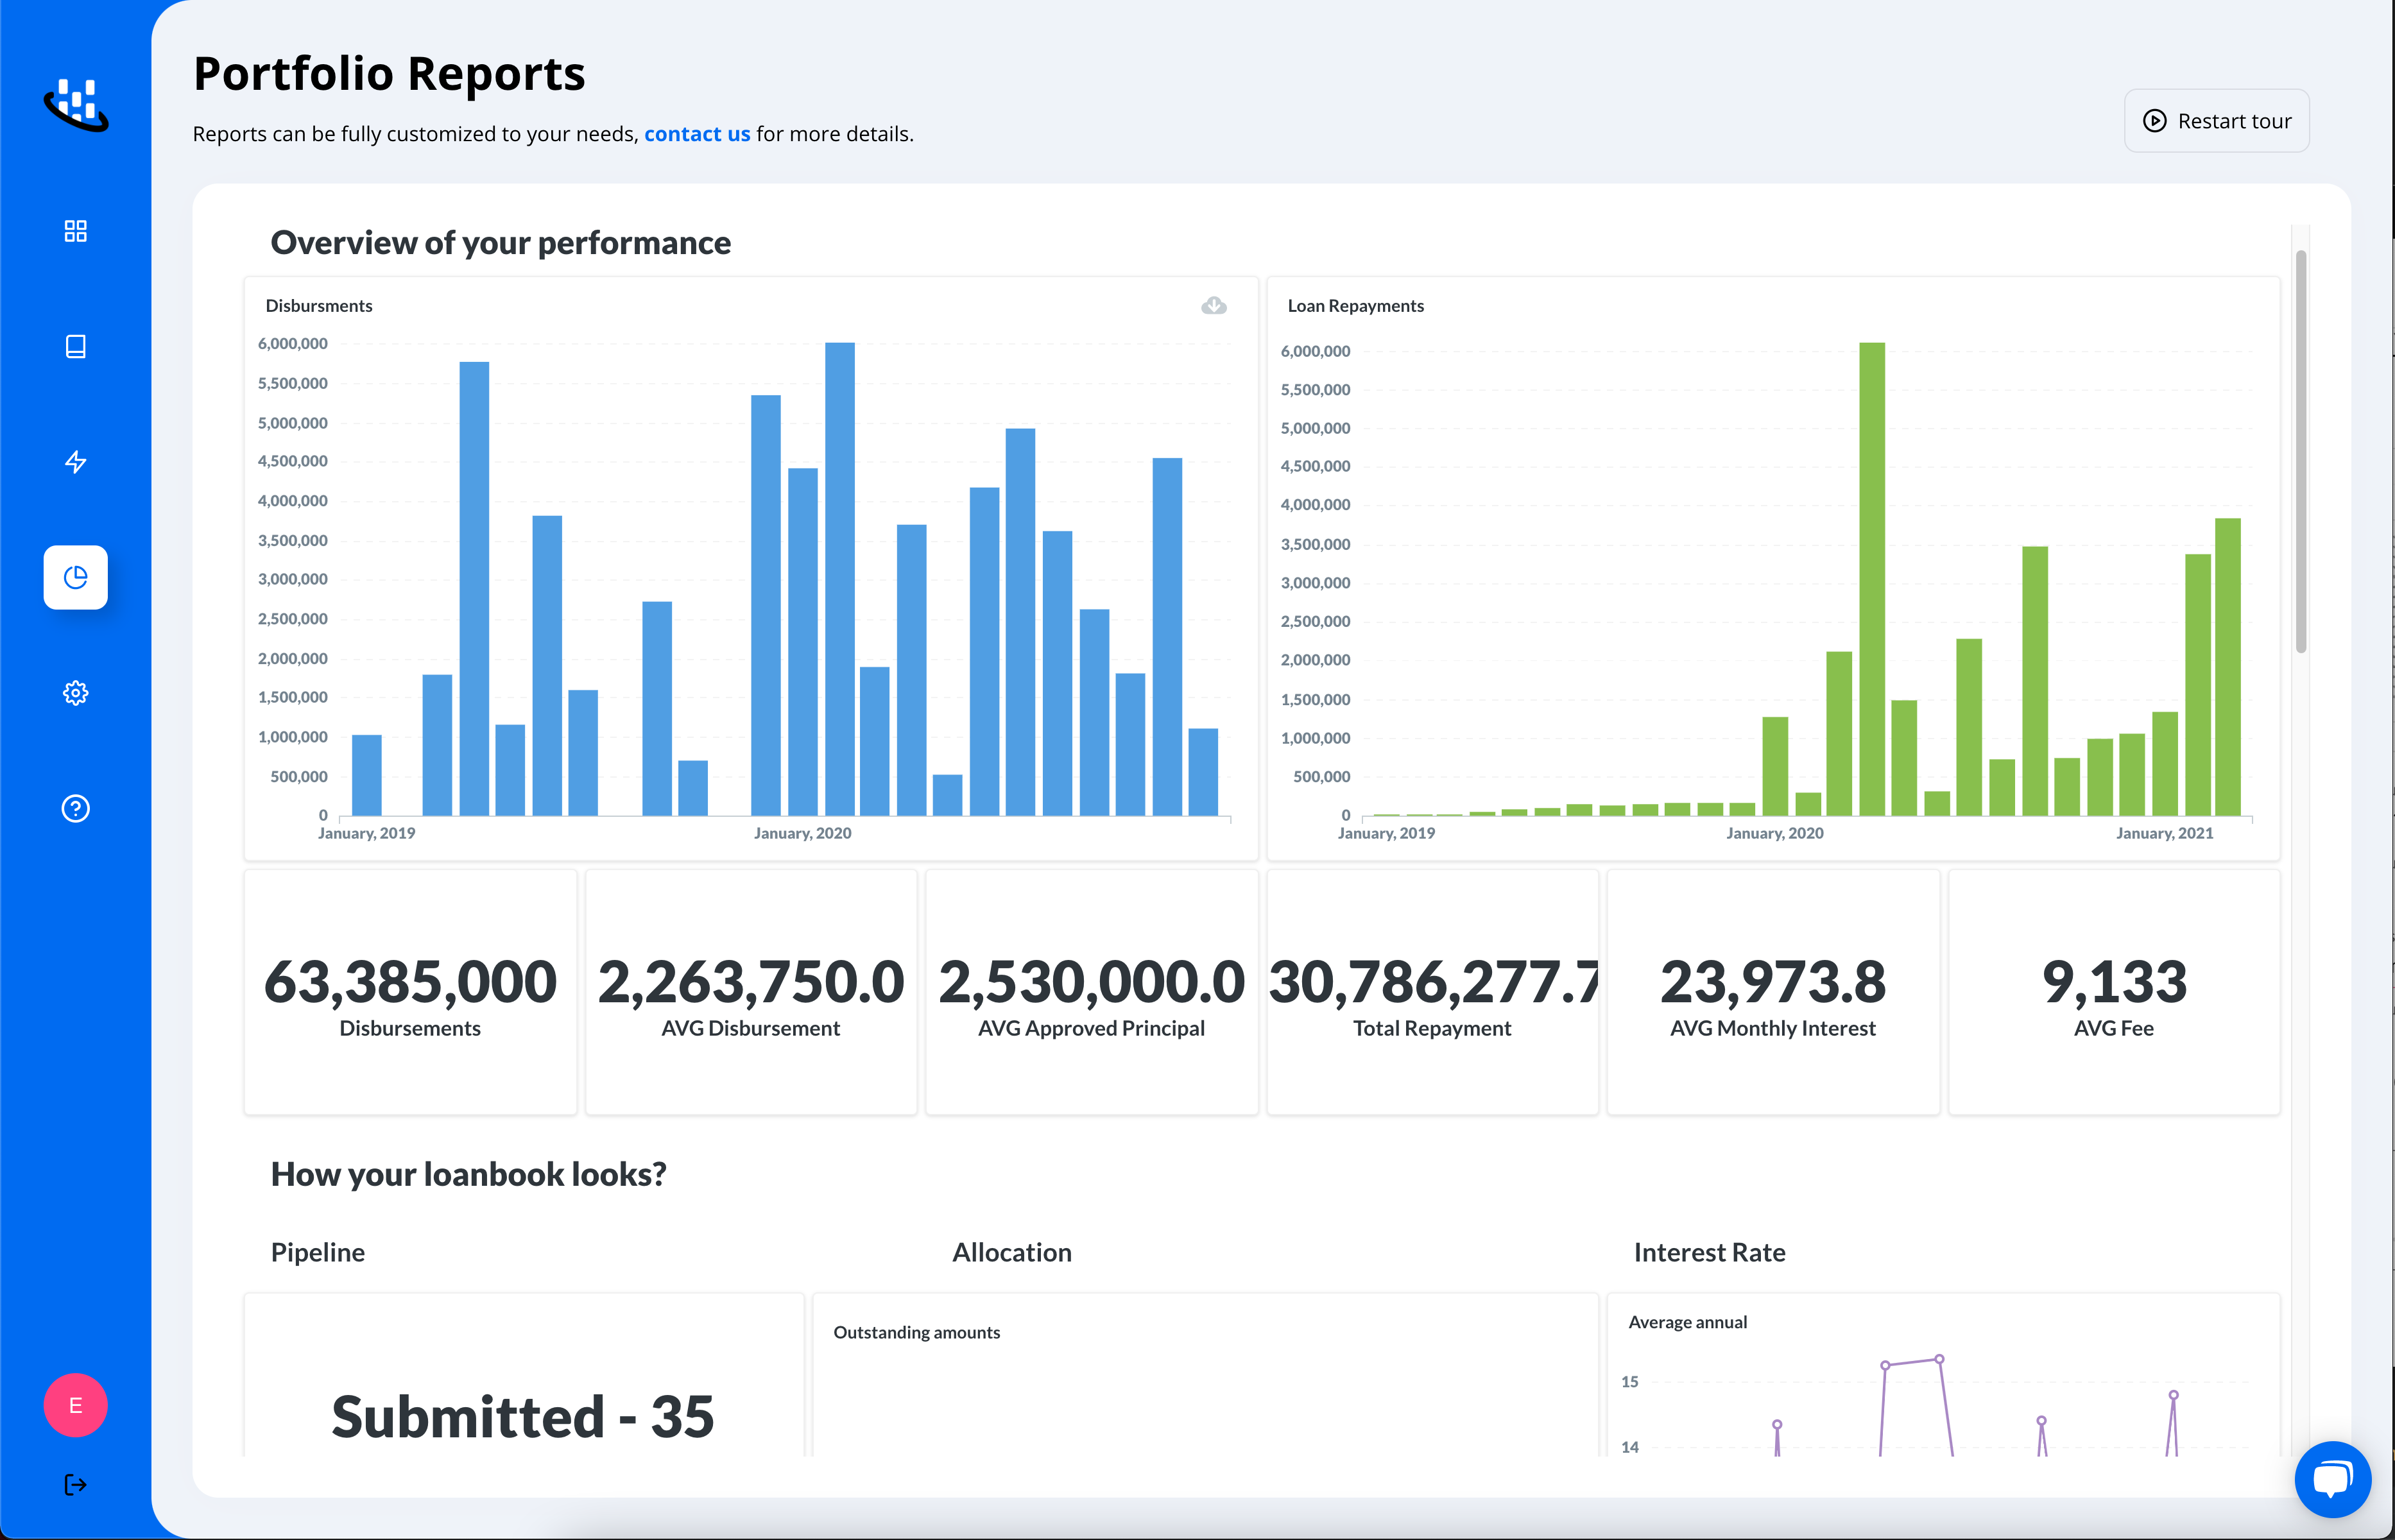The height and width of the screenshot is (1540, 2395).
Task: Click the help question mark icon
Action: (x=75, y=808)
